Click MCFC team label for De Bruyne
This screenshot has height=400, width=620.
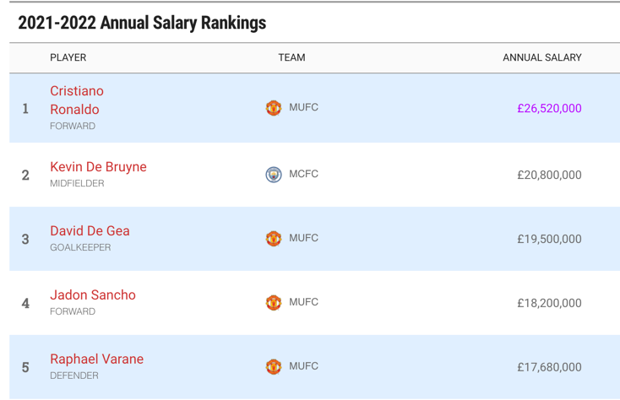pos(304,175)
